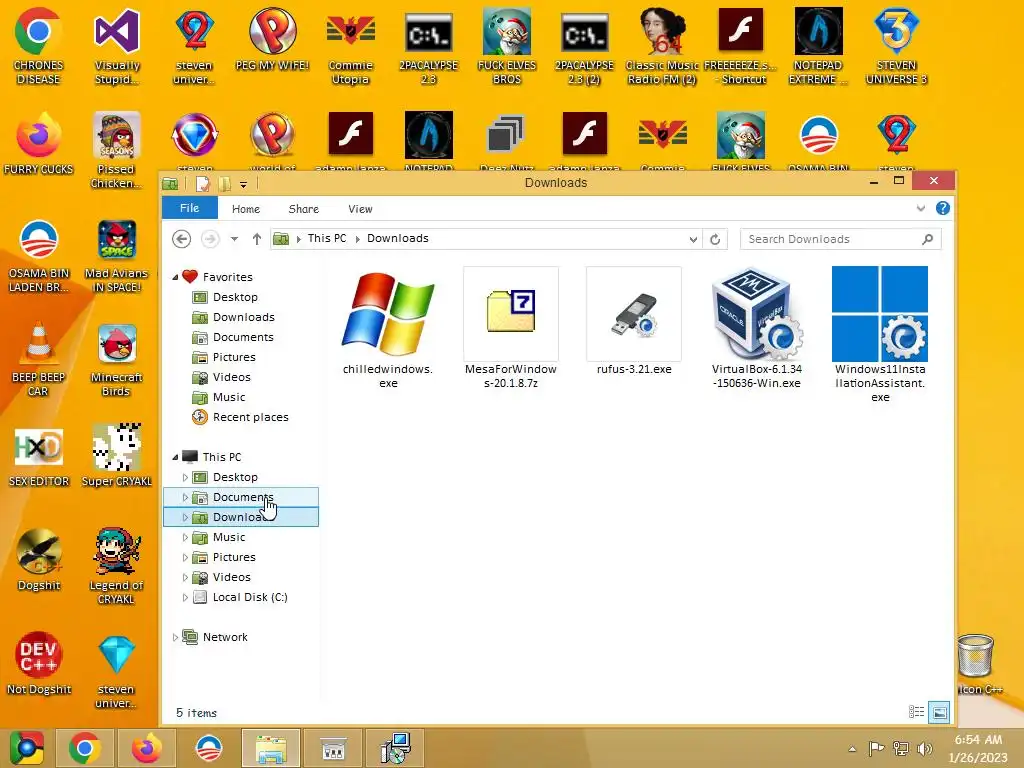Go up one folder level arrow

click(257, 239)
